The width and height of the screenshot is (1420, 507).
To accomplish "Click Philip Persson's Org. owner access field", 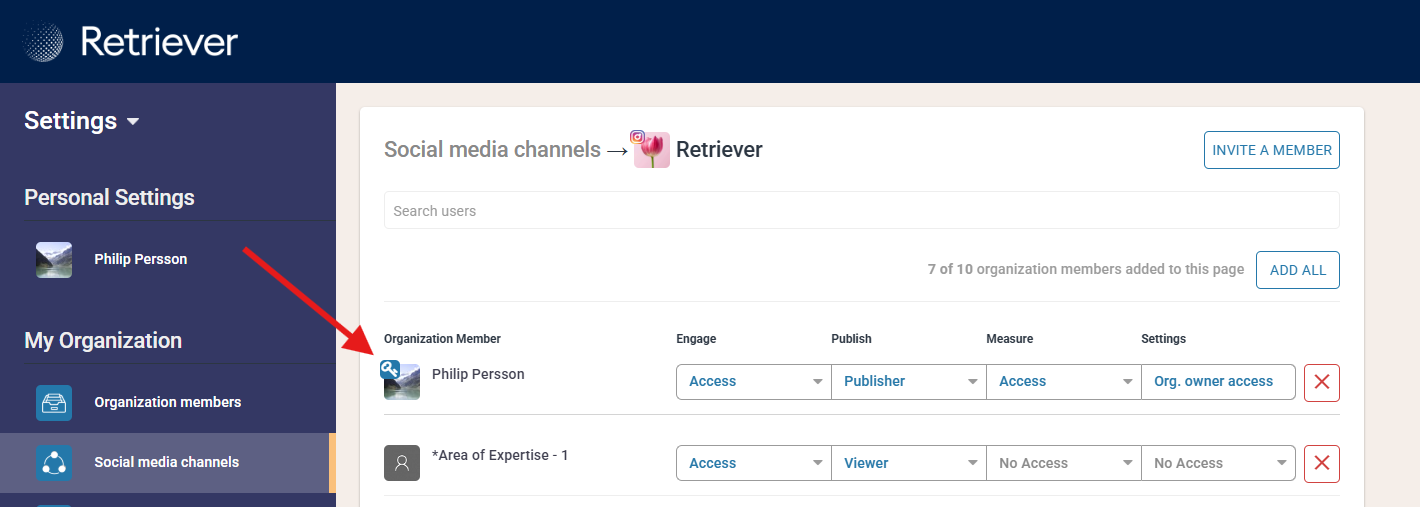I will click(1219, 382).
